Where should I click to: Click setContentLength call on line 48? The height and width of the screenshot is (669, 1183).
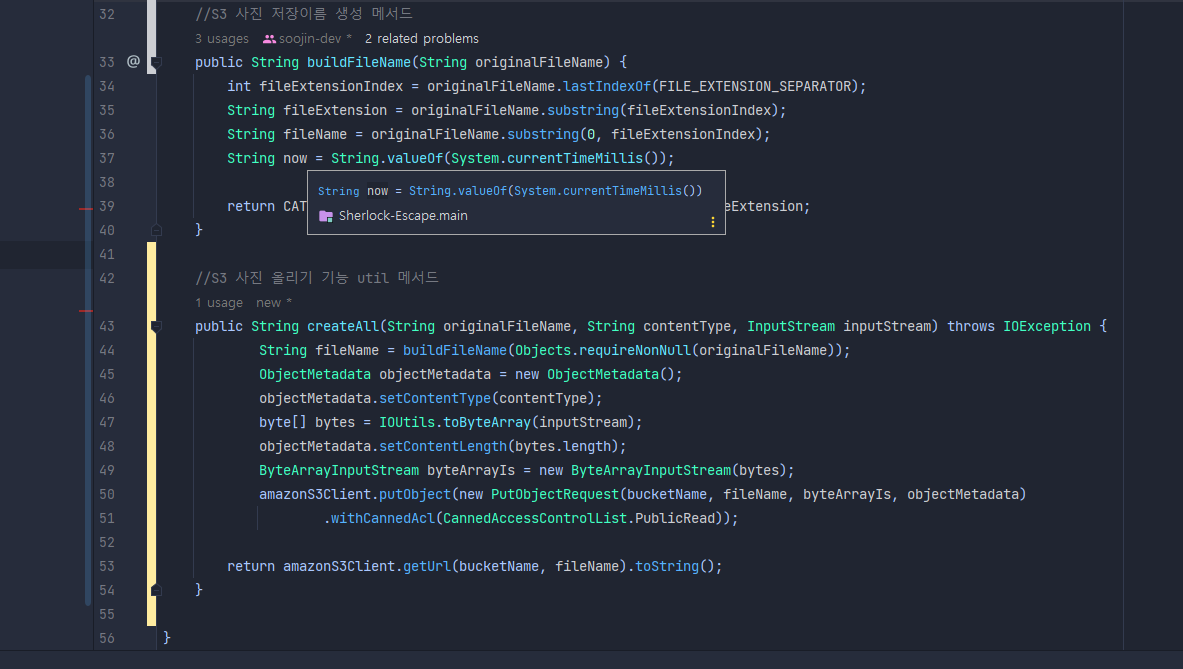coord(443,447)
